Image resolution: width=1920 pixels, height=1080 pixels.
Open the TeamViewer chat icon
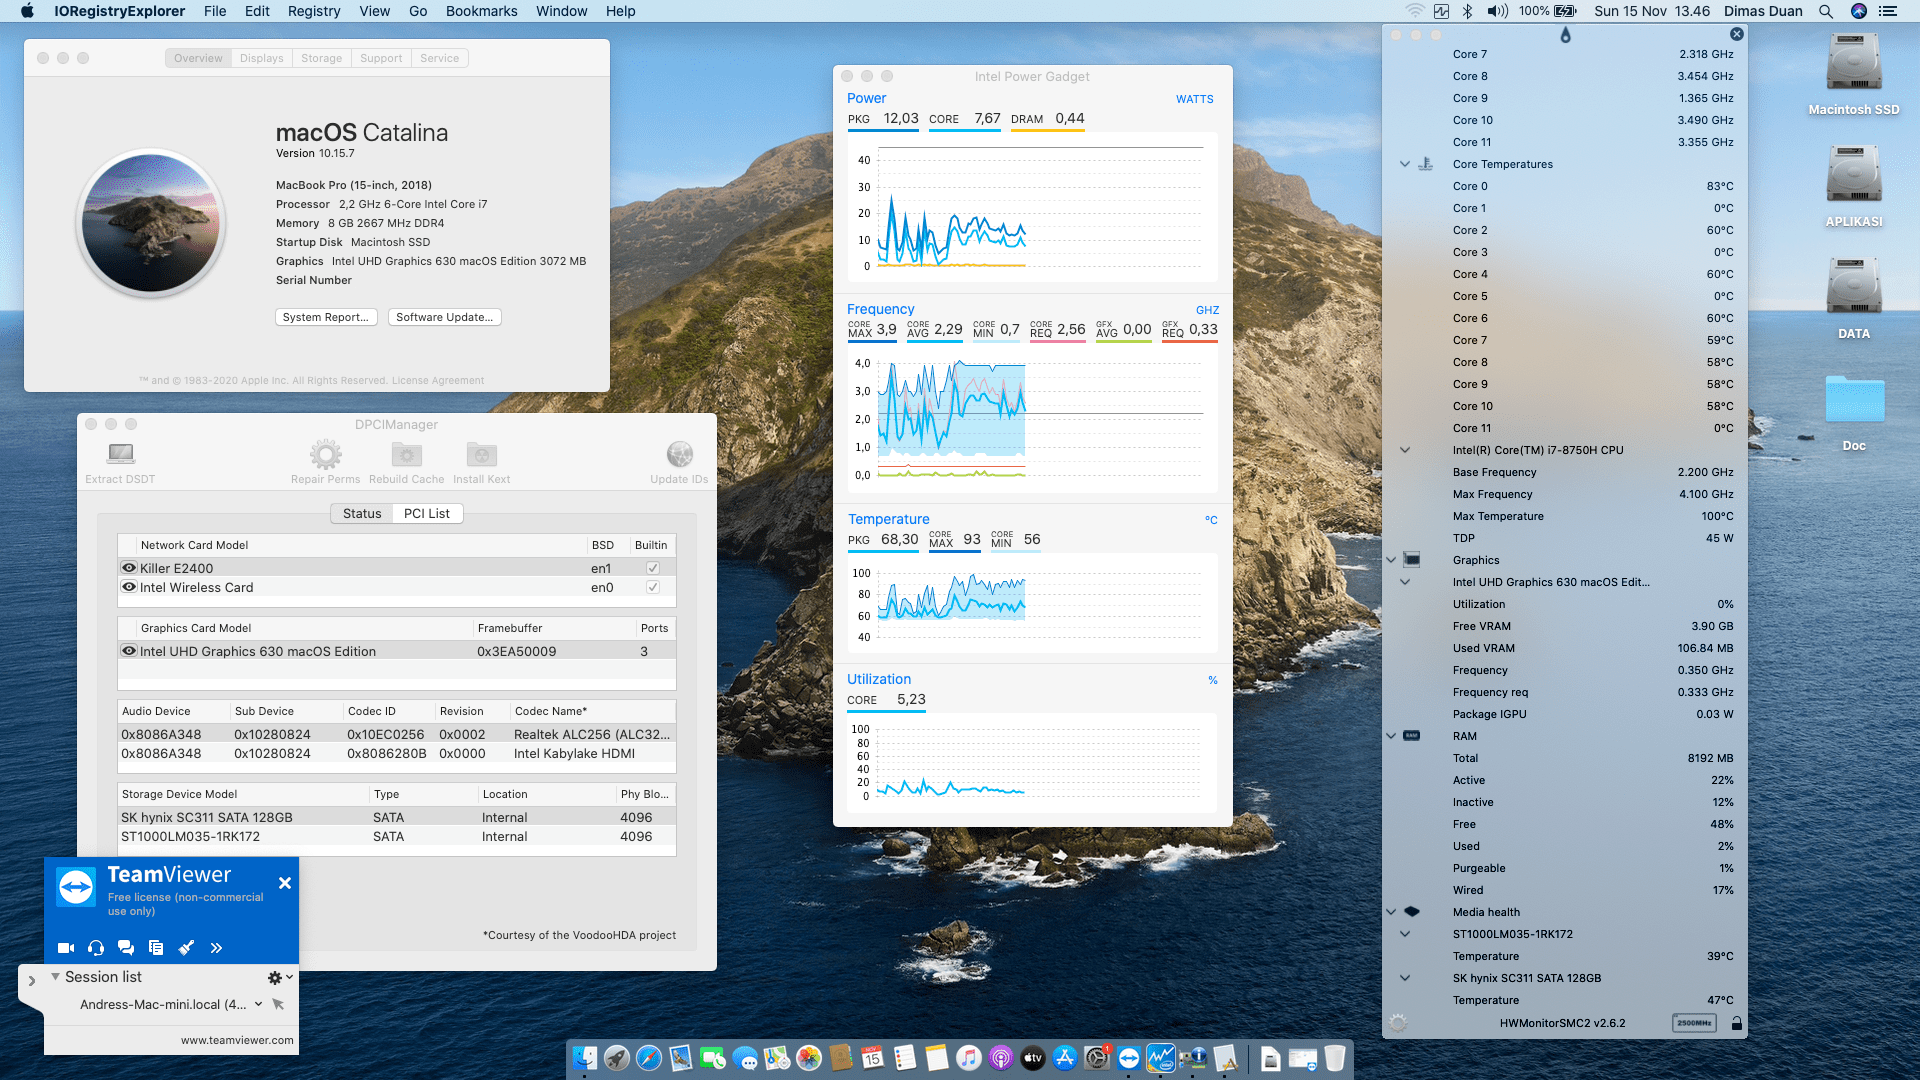click(x=126, y=947)
